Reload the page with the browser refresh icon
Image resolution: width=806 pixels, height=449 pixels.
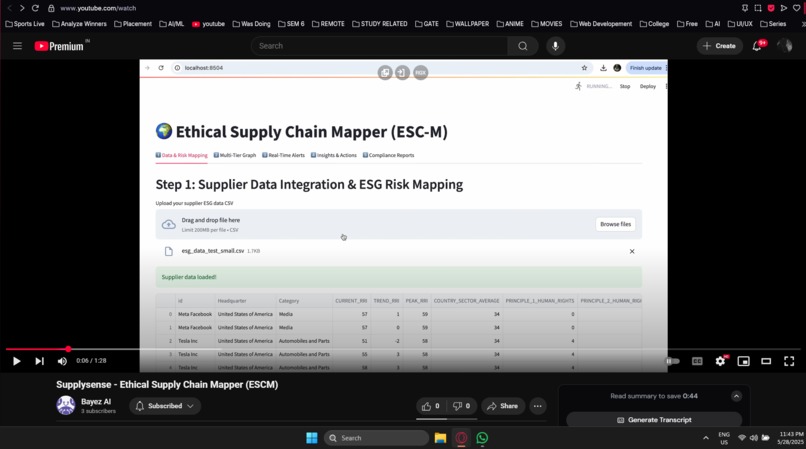(35, 8)
